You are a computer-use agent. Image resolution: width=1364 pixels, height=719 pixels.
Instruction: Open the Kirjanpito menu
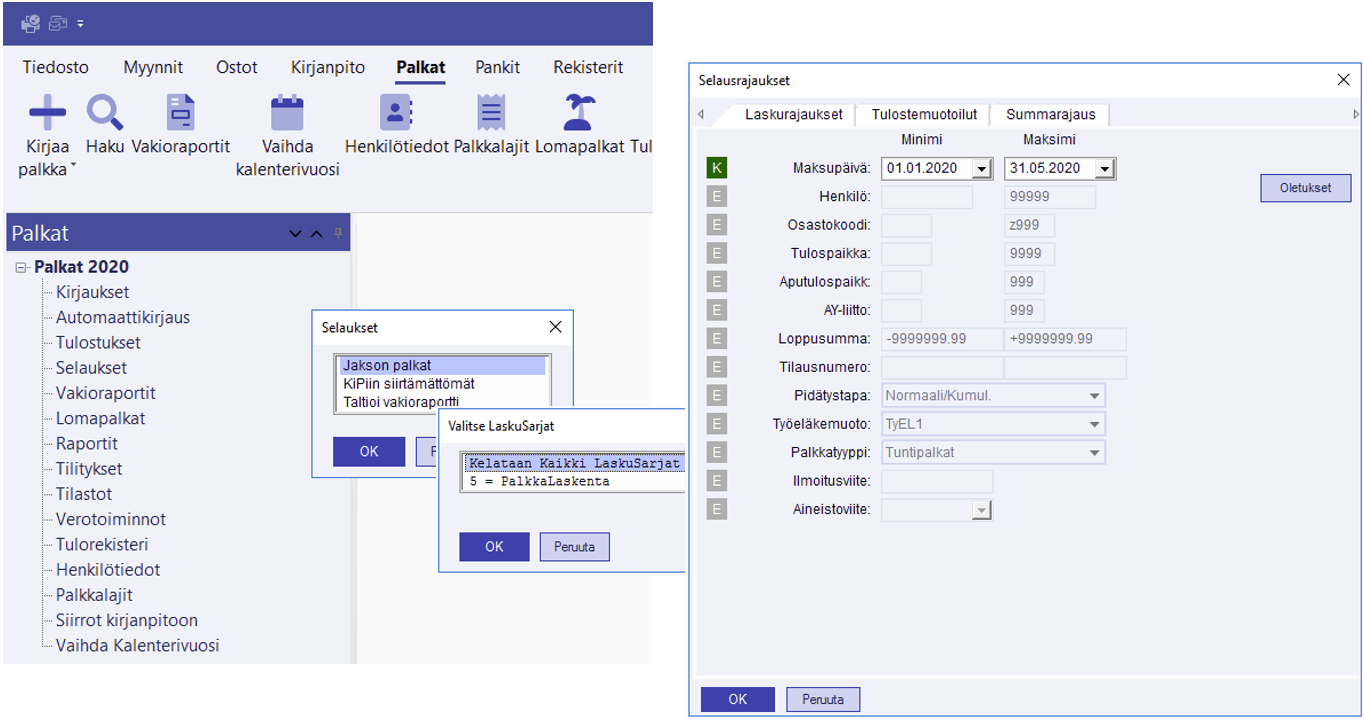pyautogui.click(x=327, y=67)
